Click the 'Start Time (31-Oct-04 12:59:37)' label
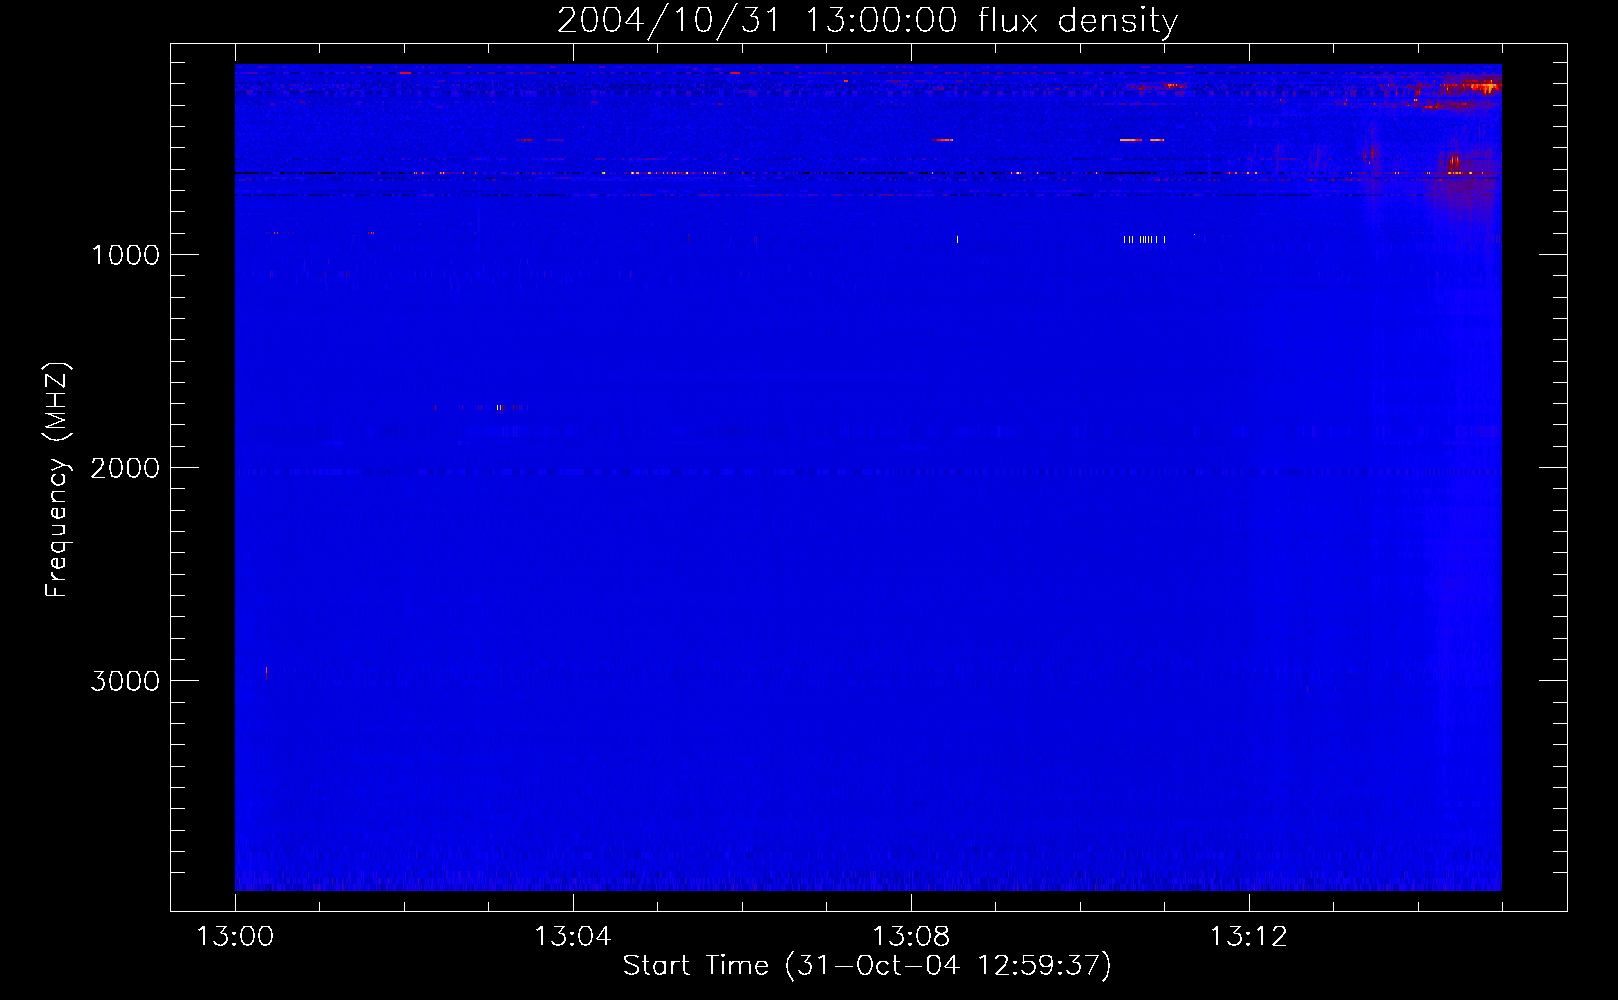Viewport: 1618px width, 1000px height. pos(867,966)
